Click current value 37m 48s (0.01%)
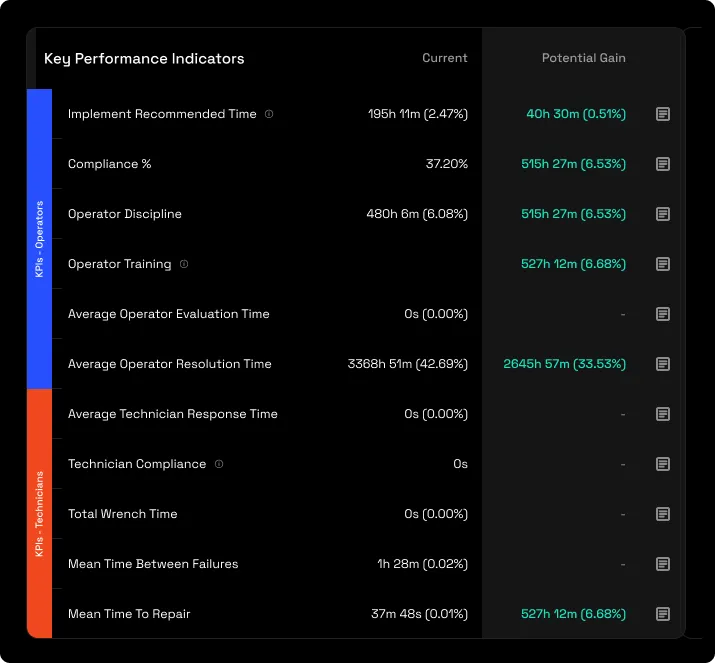Viewport: 715px width, 663px height. point(419,614)
